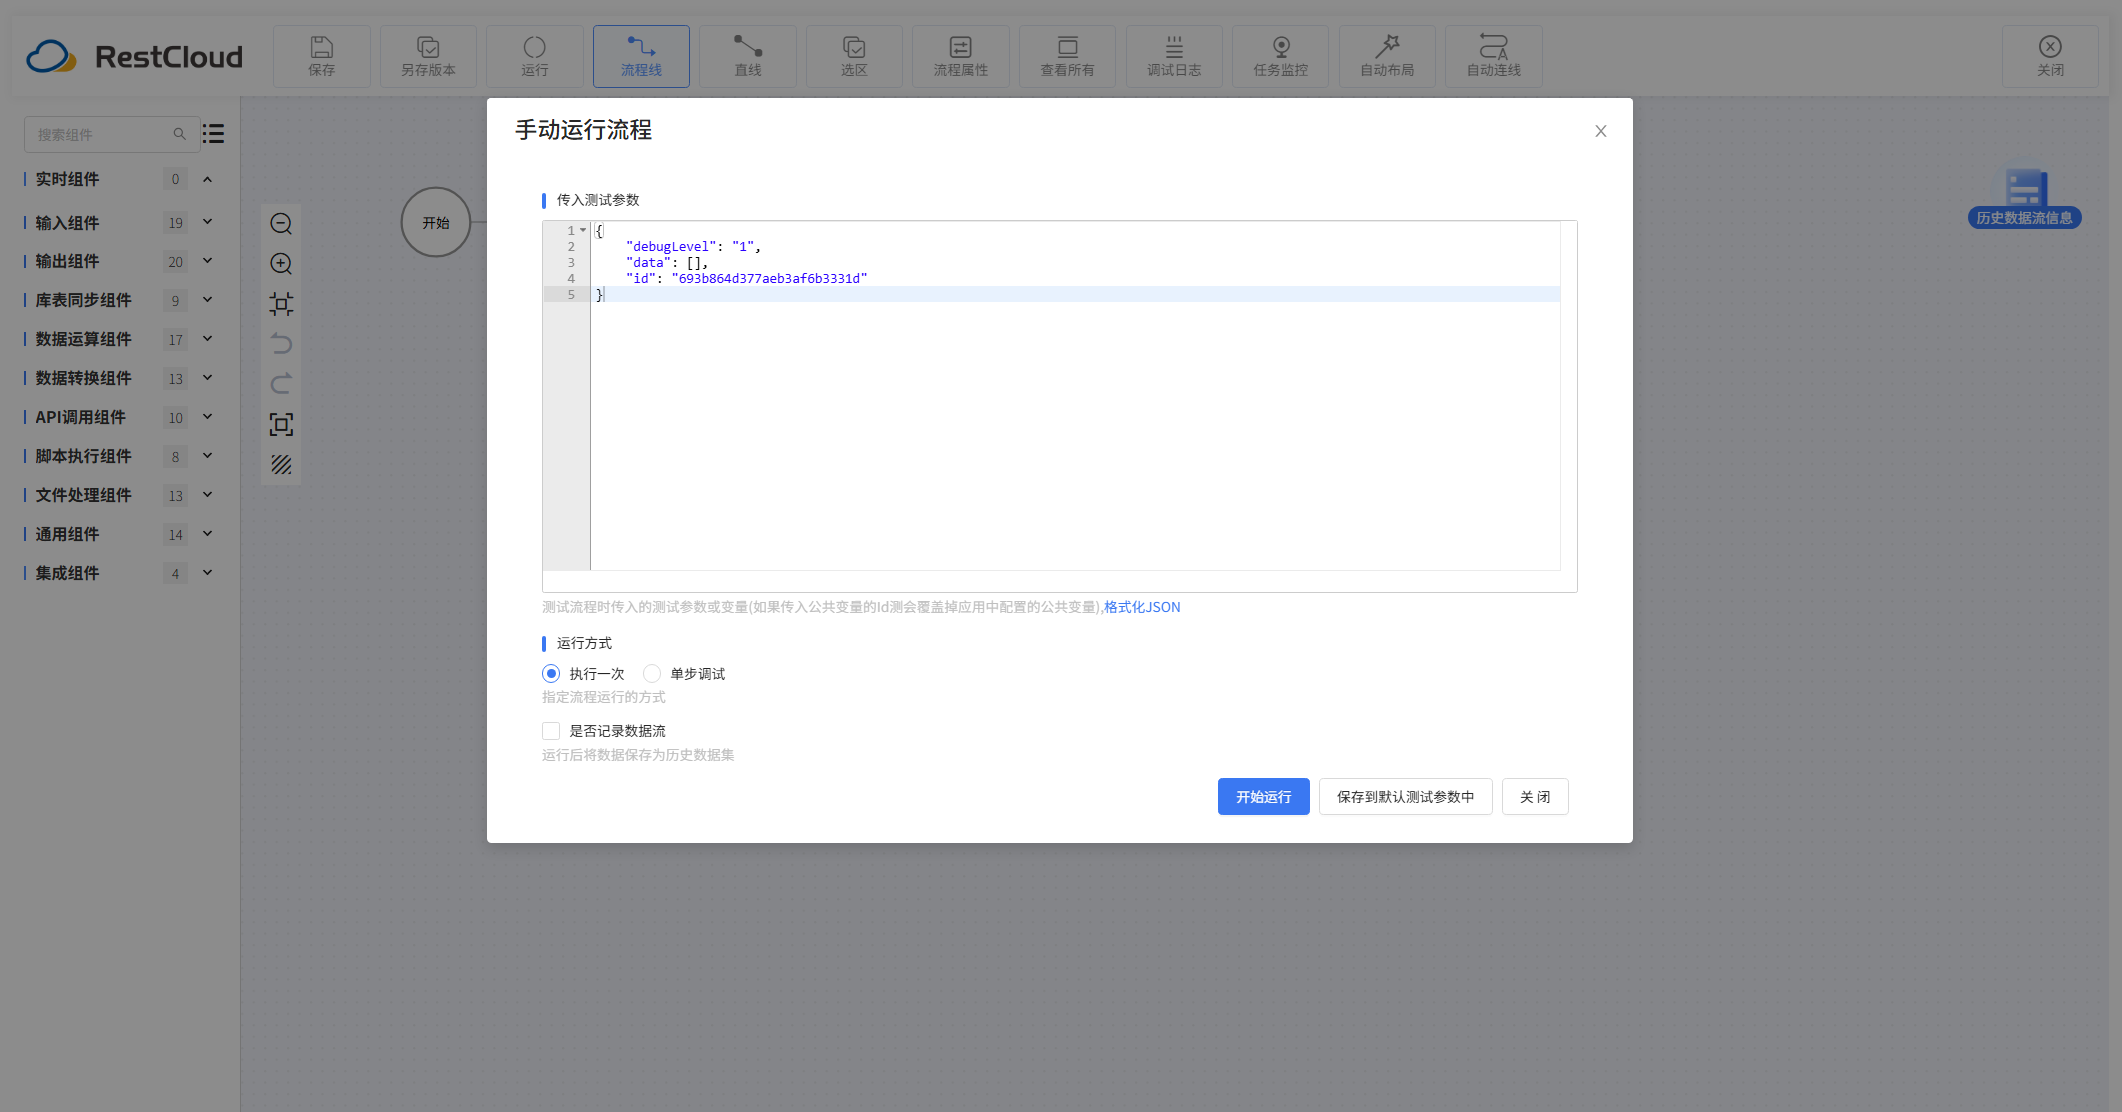Fold the JSON block at line 1
This screenshot has height=1112, width=2122.
(x=583, y=230)
